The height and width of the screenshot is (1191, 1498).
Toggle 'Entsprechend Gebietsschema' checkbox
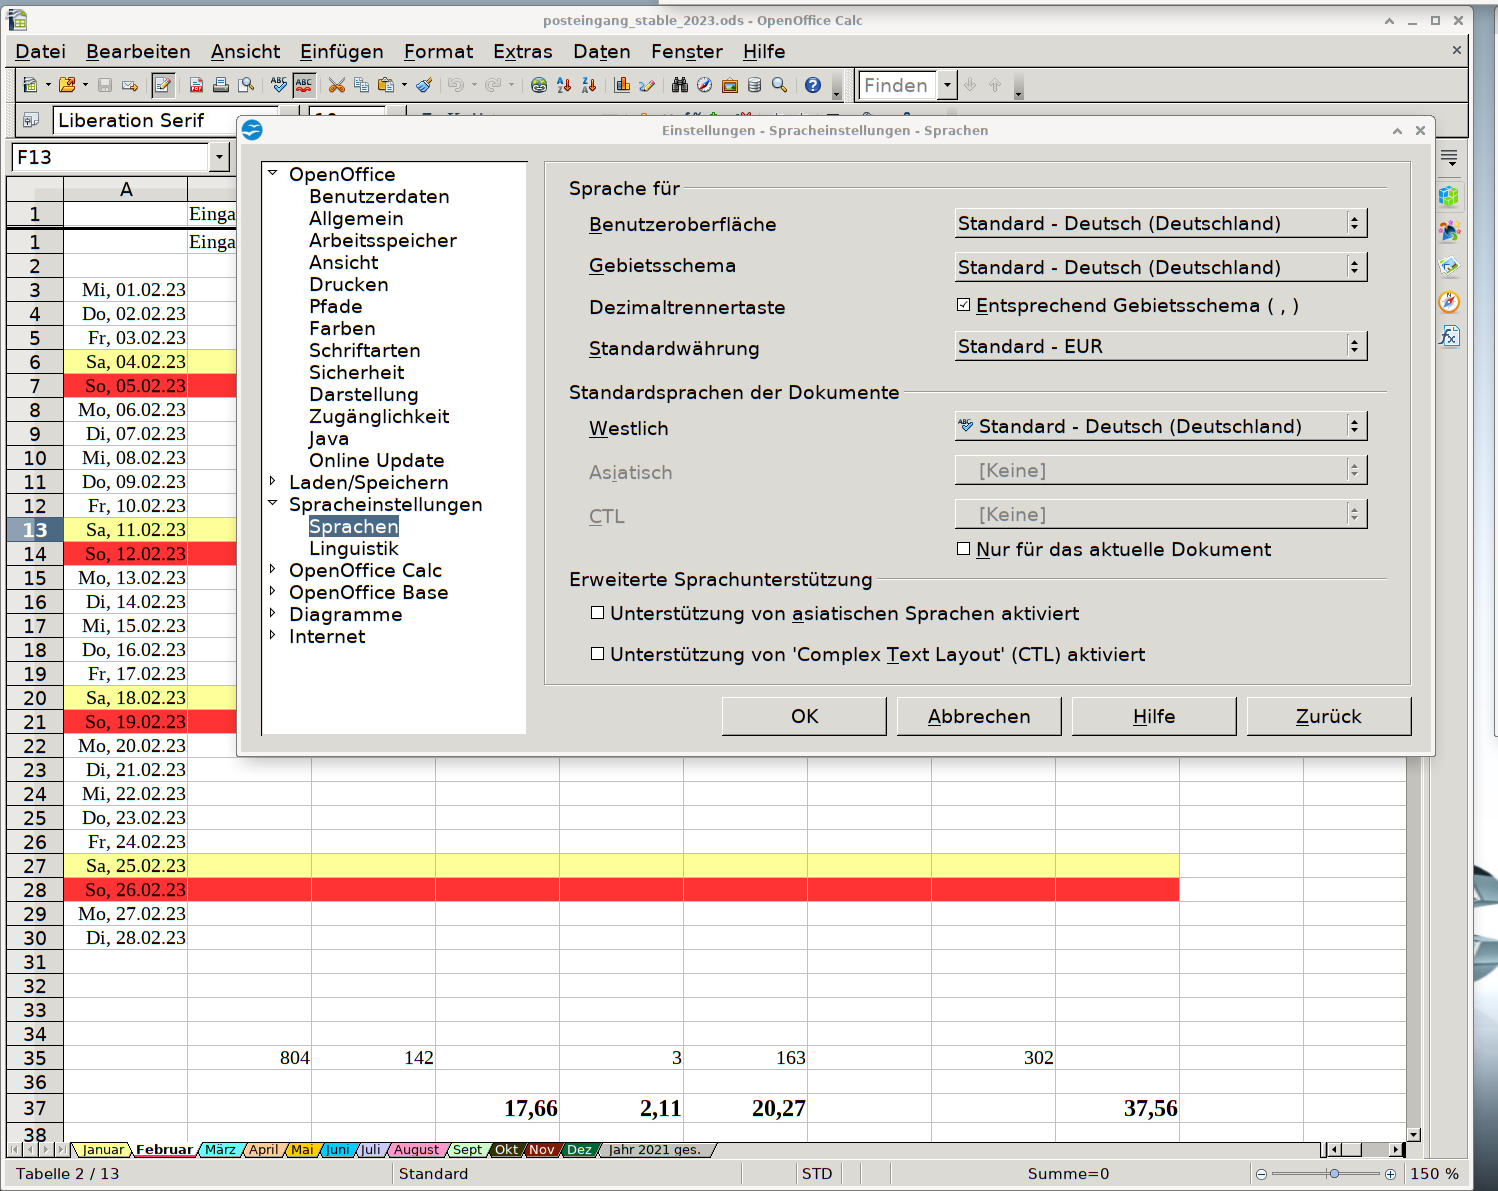tap(963, 305)
